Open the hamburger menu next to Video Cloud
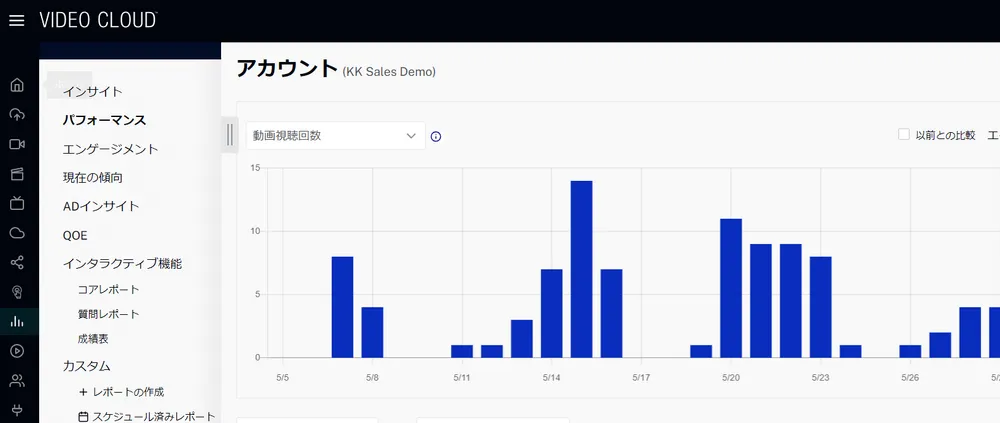 click(x=16, y=20)
